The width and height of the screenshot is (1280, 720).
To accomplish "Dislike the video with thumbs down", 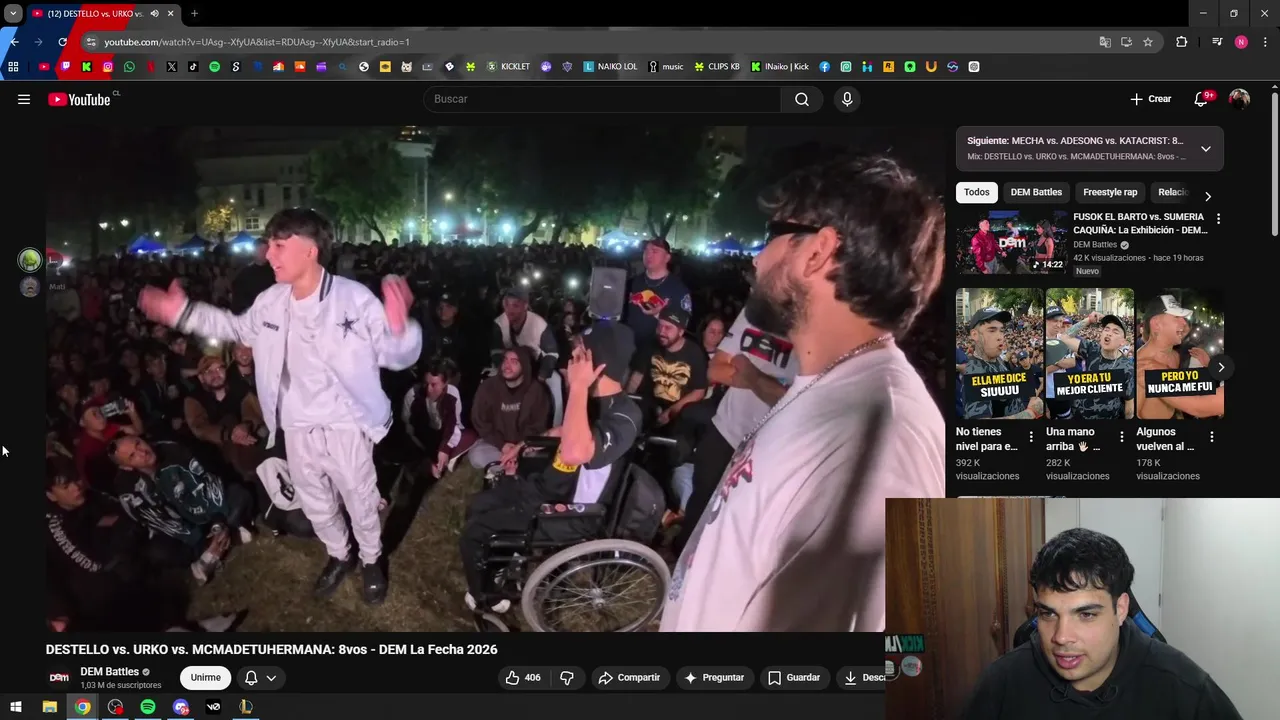I will tap(567, 677).
